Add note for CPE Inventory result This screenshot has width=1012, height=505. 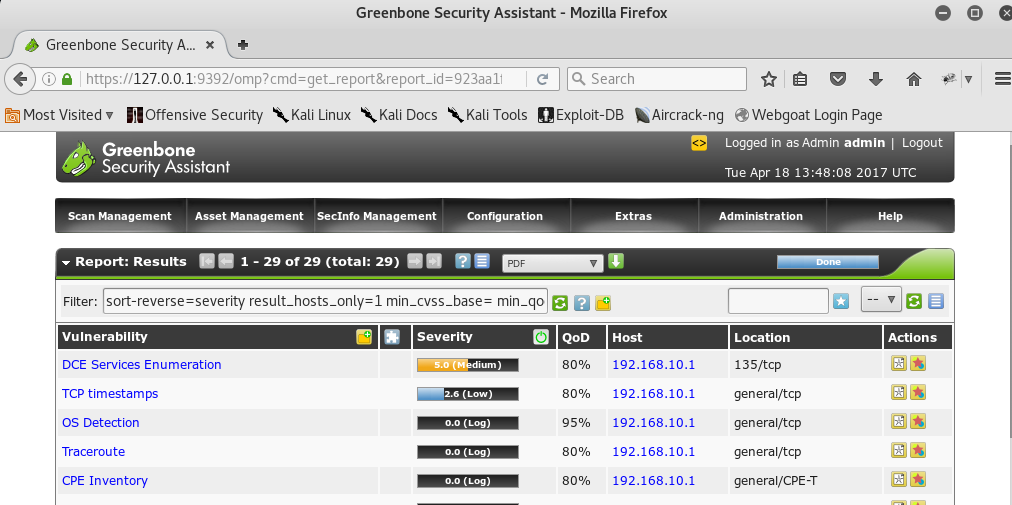(x=898, y=479)
